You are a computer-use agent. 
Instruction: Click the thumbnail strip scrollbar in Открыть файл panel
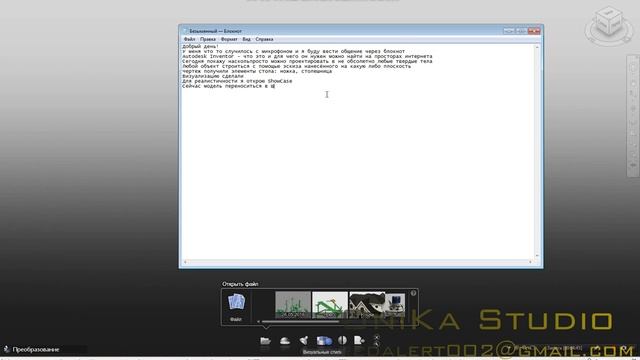[300, 322]
